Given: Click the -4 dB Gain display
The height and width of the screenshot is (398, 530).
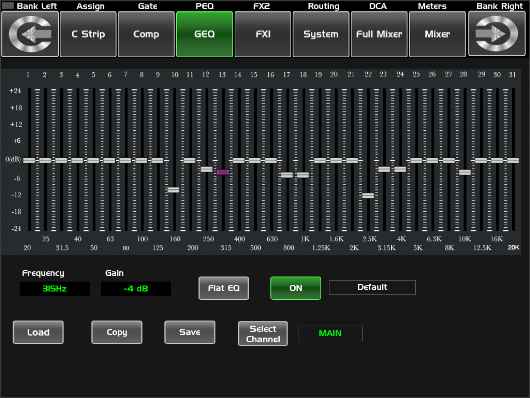Looking at the screenshot, I should pos(136,289).
